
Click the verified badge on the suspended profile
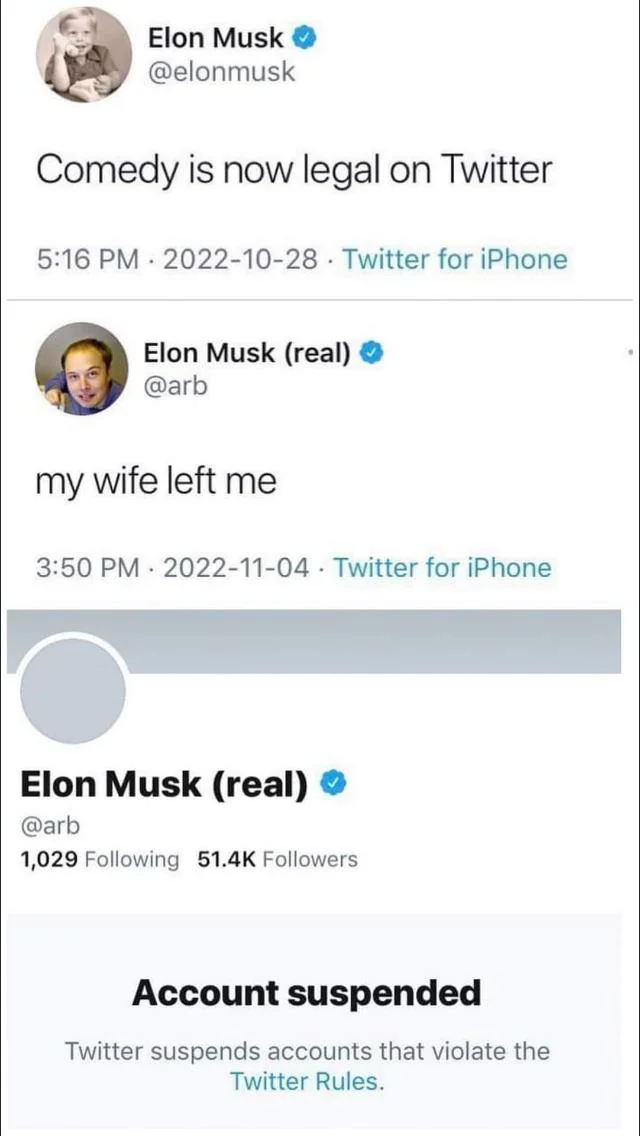click(x=333, y=785)
